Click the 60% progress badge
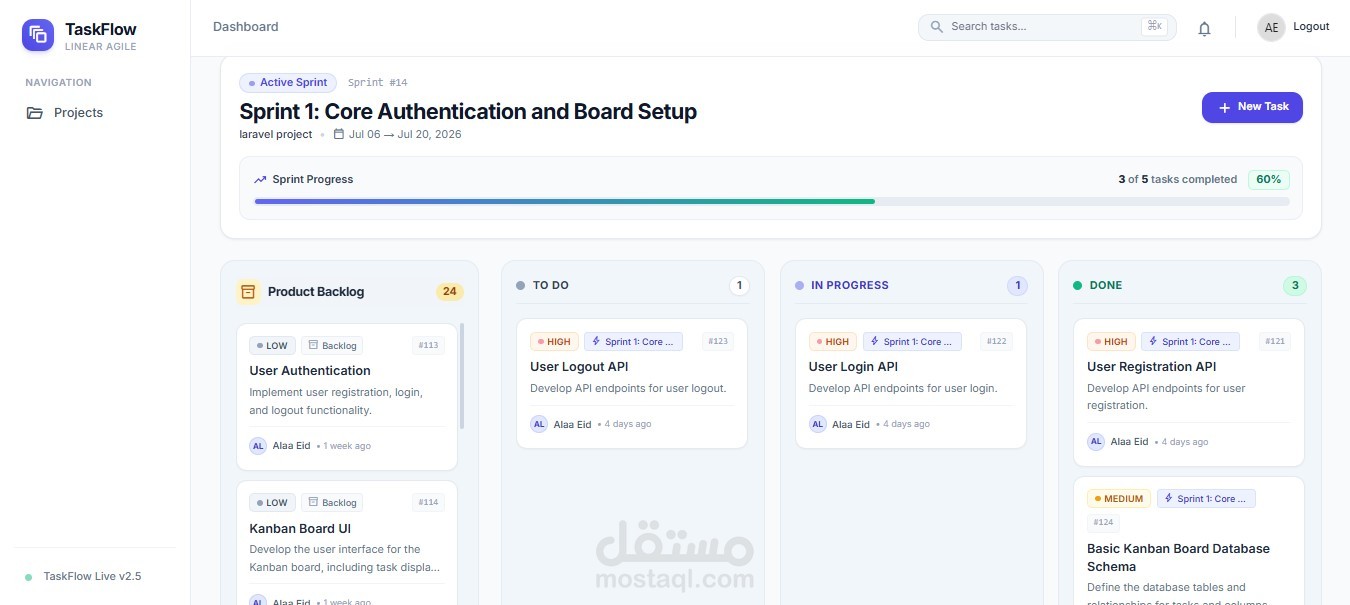The image size is (1350, 605). coord(1269,180)
